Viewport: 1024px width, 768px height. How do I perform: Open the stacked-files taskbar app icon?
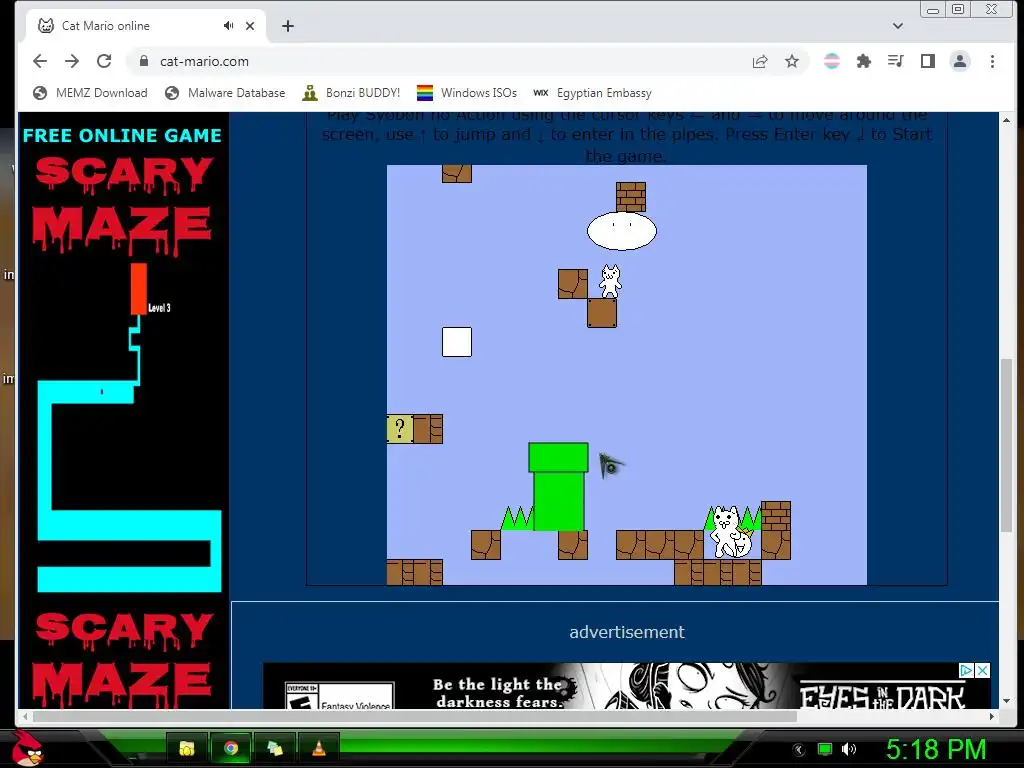pyautogui.click(x=274, y=748)
